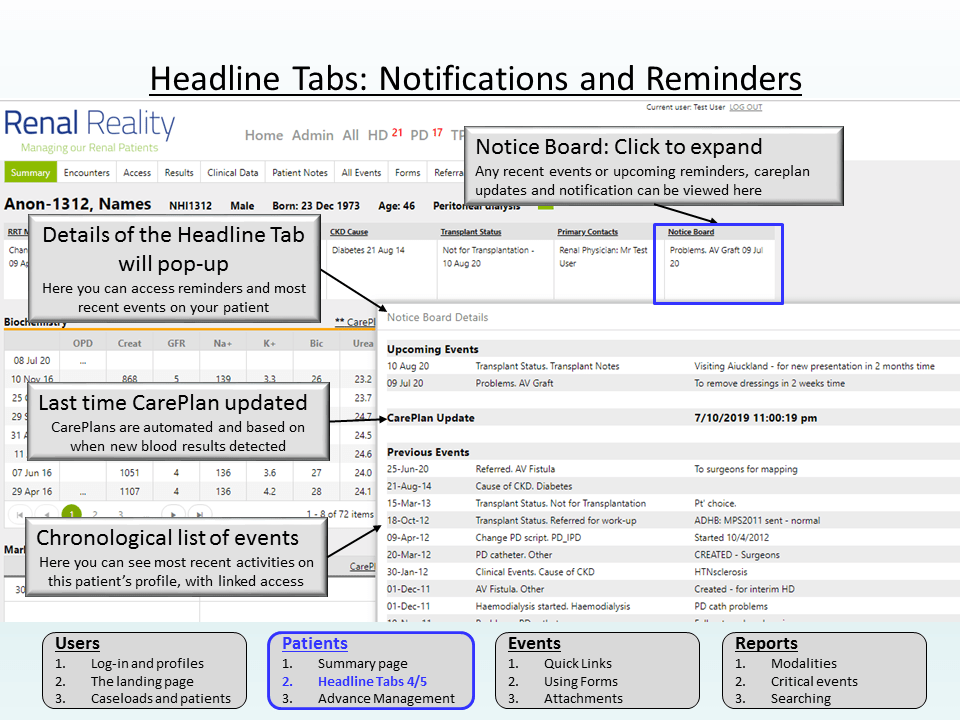Screen dimensions: 960x720
Task: Click the green status indicator beside Peritoneal dialysis
Action: point(545,206)
